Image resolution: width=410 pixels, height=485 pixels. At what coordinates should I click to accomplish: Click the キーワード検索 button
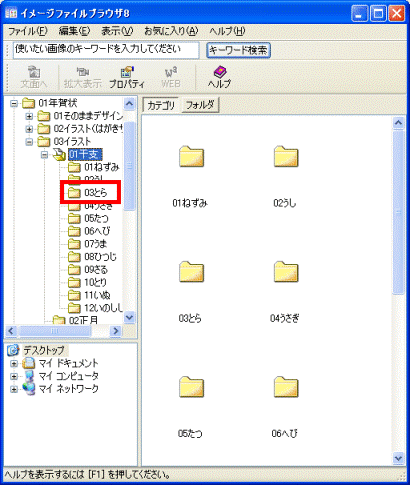(238, 50)
